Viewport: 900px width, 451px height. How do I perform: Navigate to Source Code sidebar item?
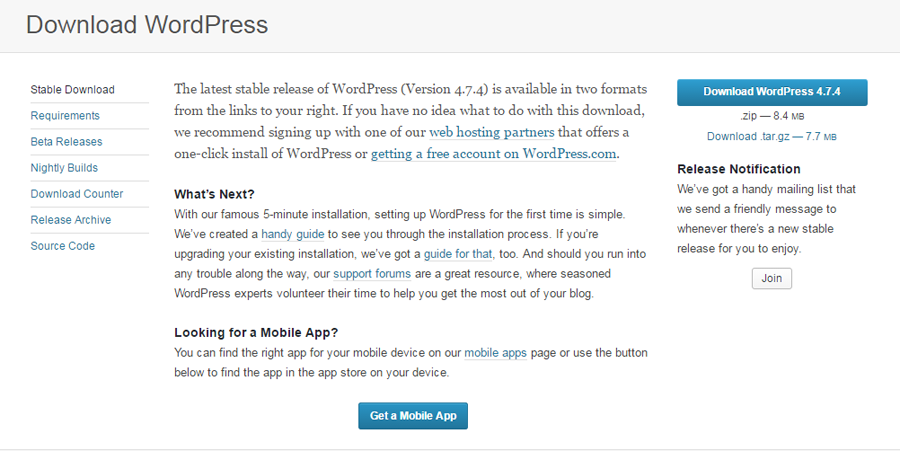click(63, 246)
